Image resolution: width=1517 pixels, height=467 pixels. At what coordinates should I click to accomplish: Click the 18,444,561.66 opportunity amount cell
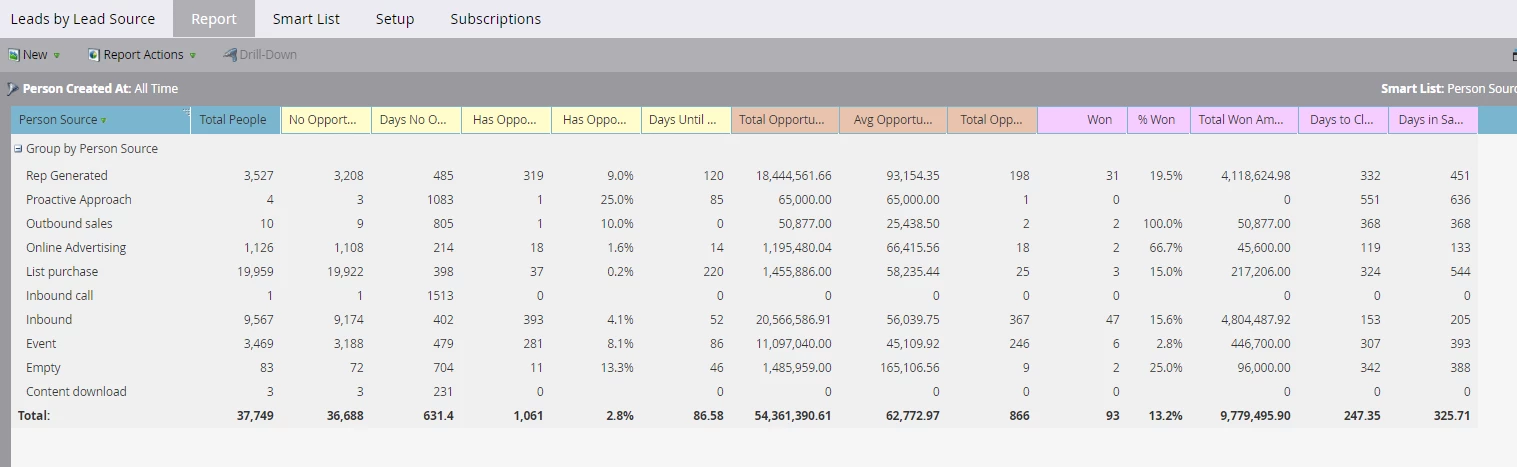point(793,176)
